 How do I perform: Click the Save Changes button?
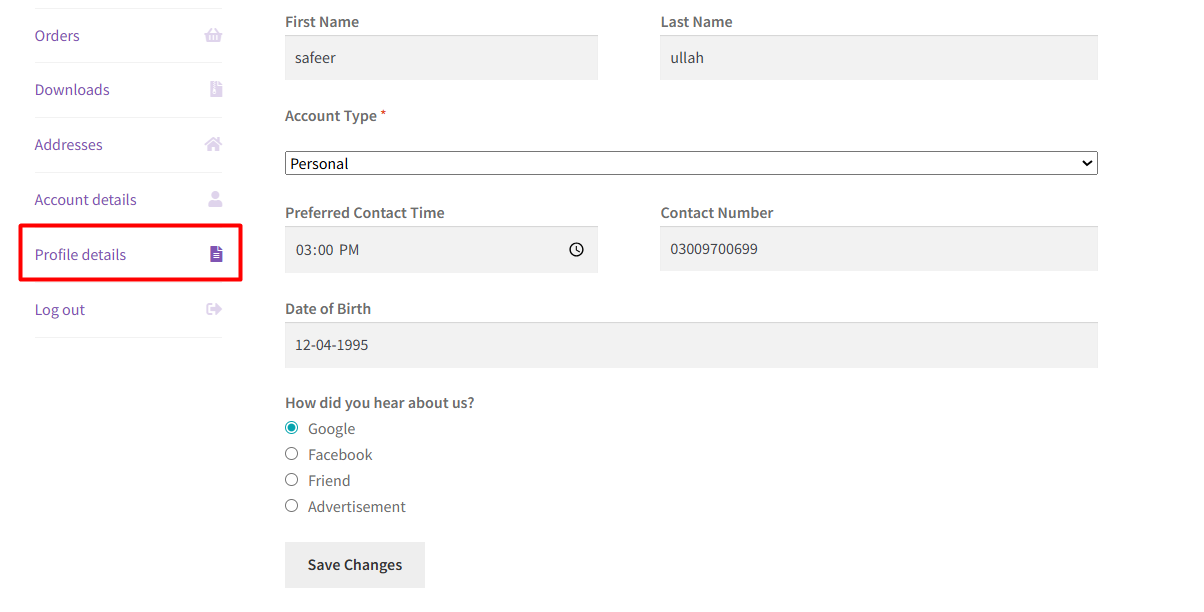(355, 565)
